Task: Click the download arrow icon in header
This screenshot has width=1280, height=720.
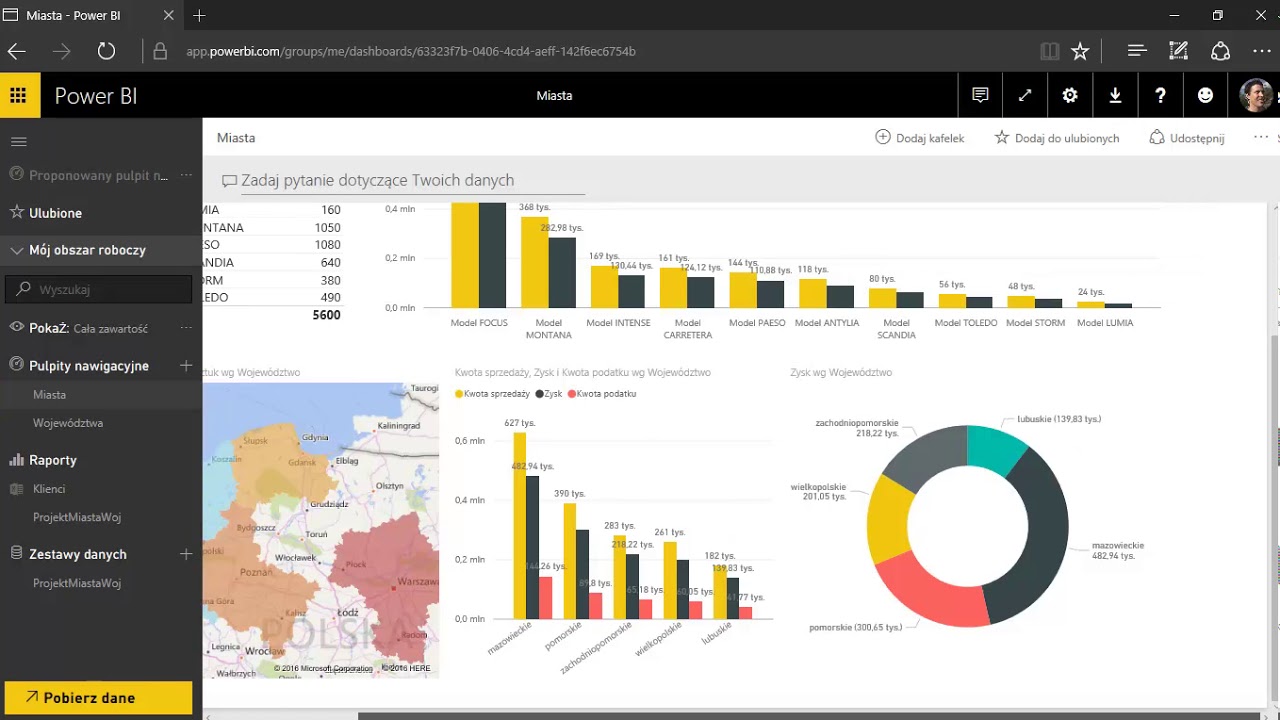Action: (x=1115, y=96)
